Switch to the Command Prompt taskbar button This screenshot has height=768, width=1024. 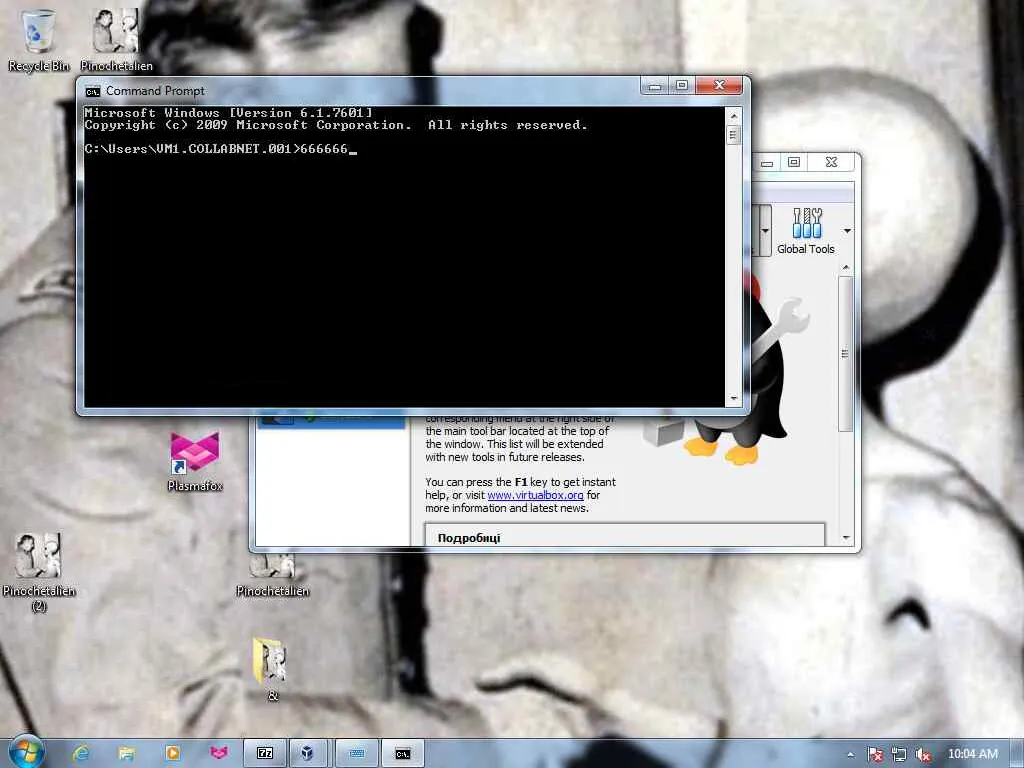403,754
